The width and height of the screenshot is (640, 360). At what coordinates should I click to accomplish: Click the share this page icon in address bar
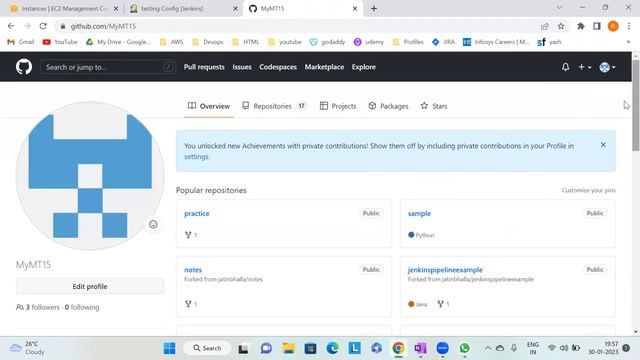coord(544,26)
